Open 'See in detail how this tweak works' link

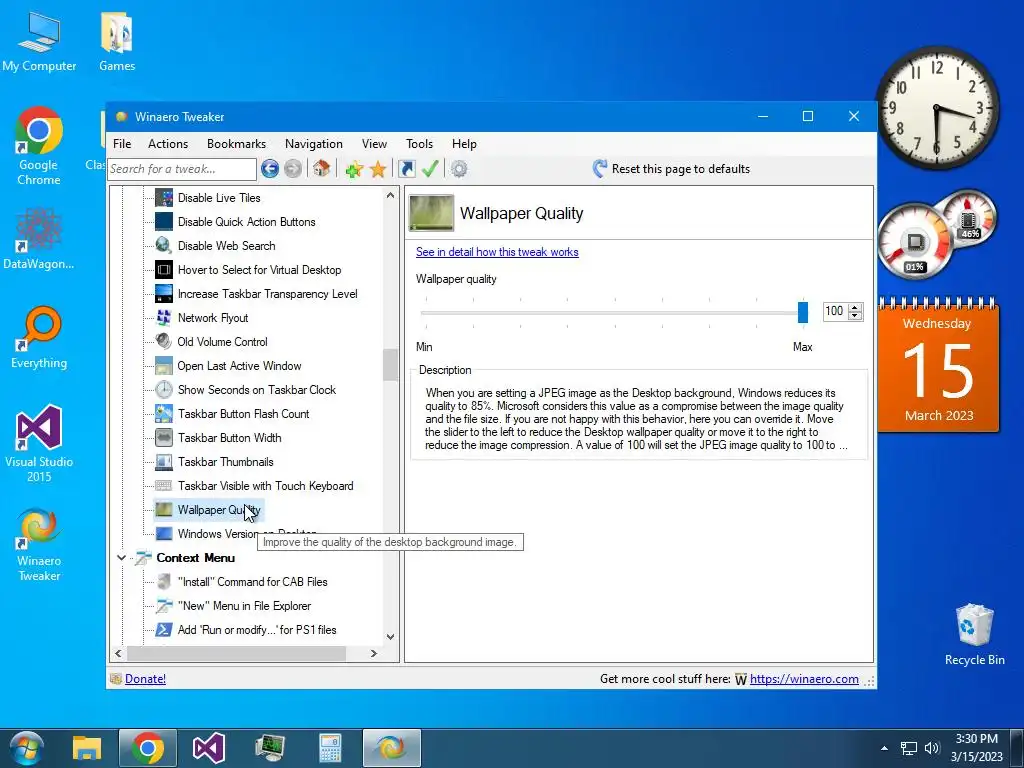pyautogui.click(x=497, y=252)
